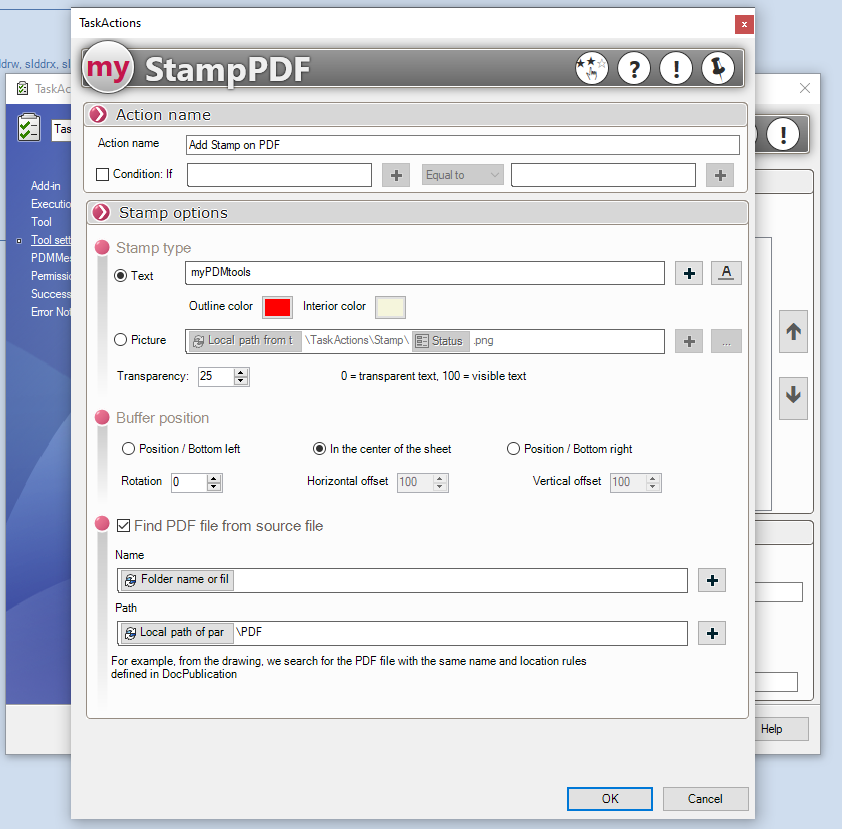
Task: Open Tool settings in left panel
Action: coord(50,240)
